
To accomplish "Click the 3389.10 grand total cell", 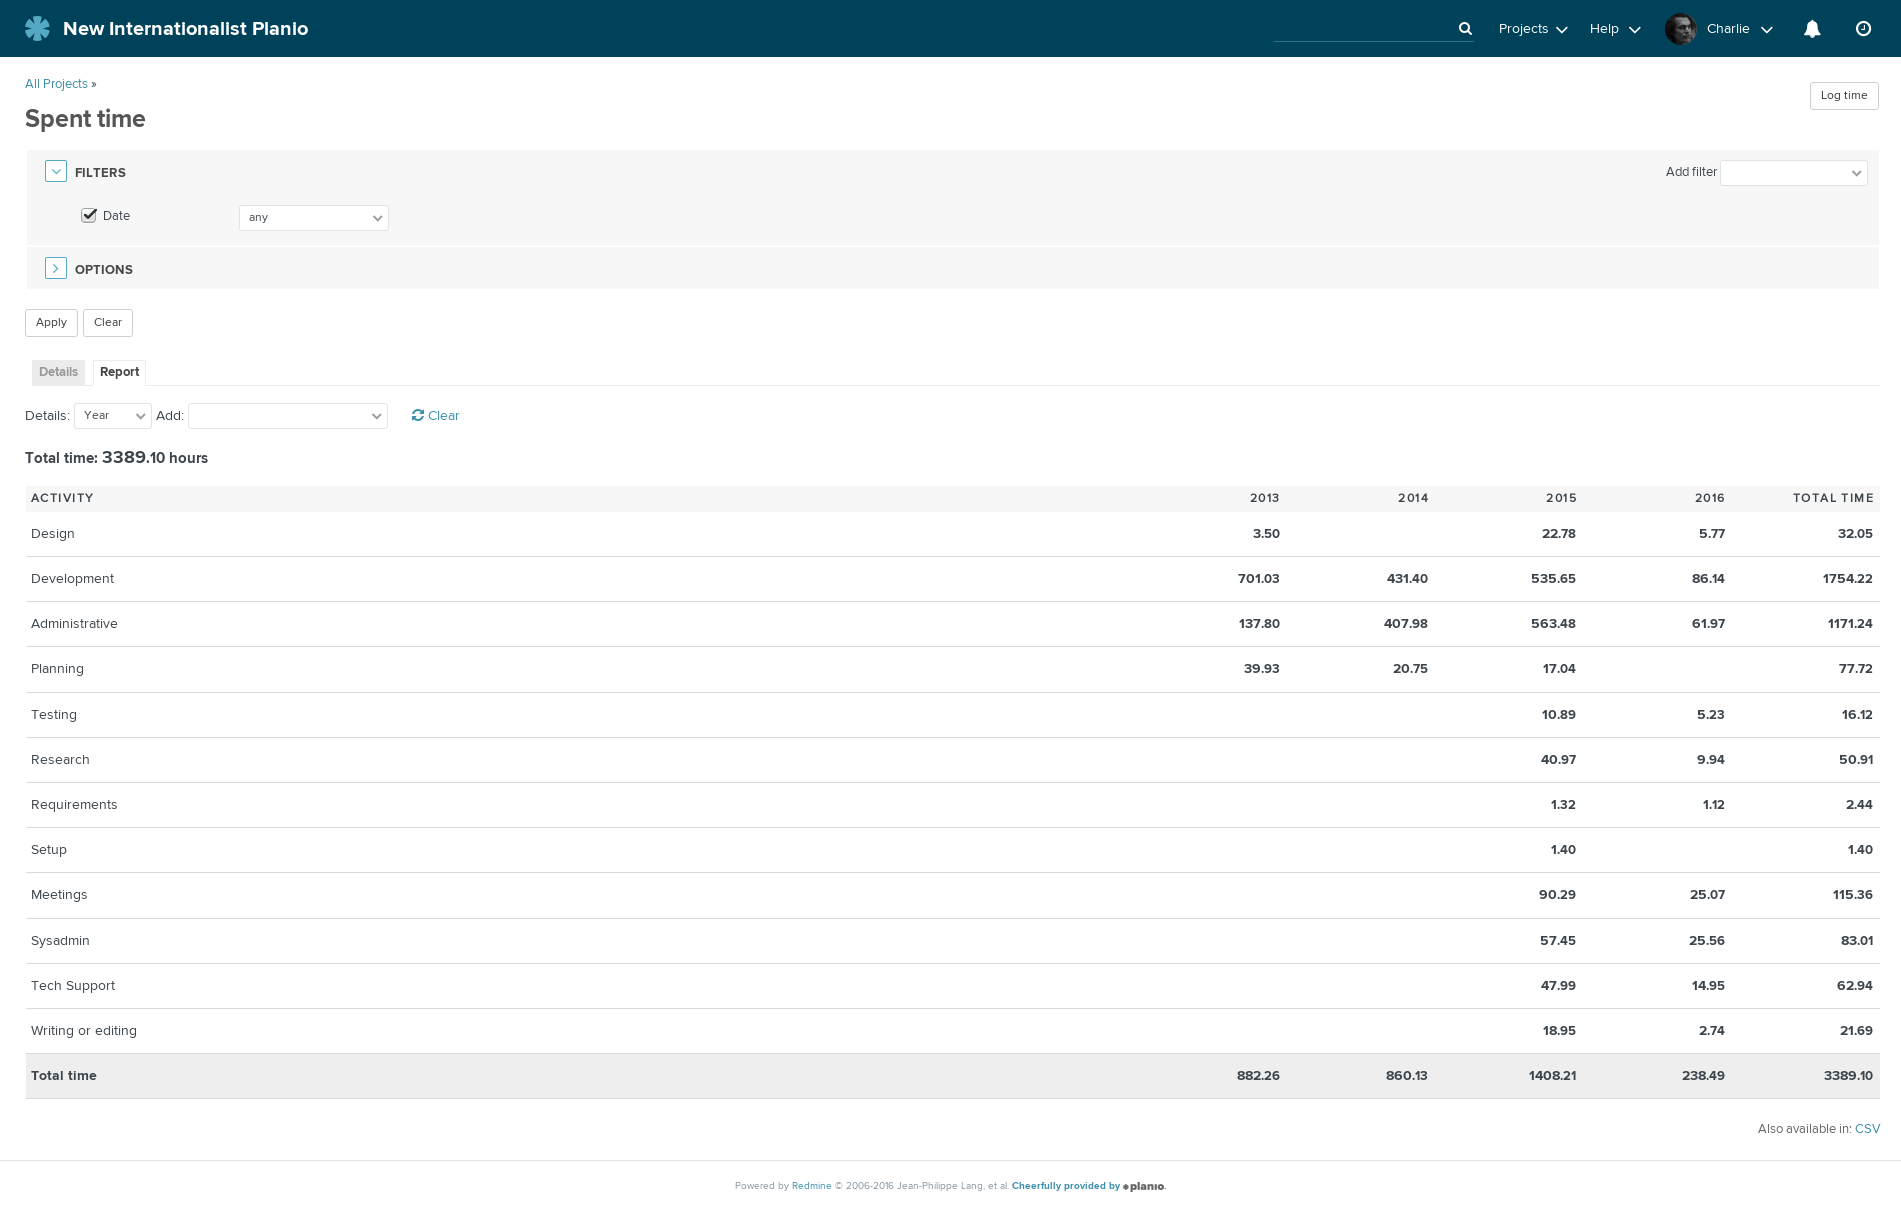I will click(1848, 1076).
